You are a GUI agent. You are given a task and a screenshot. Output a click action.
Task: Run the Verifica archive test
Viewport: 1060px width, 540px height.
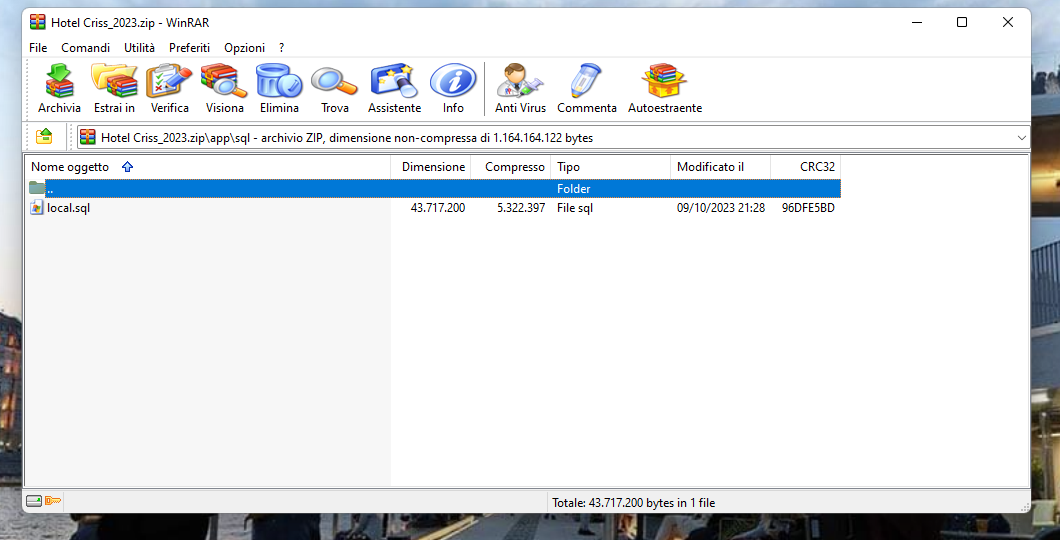pyautogui.click(x=170, y=89)
